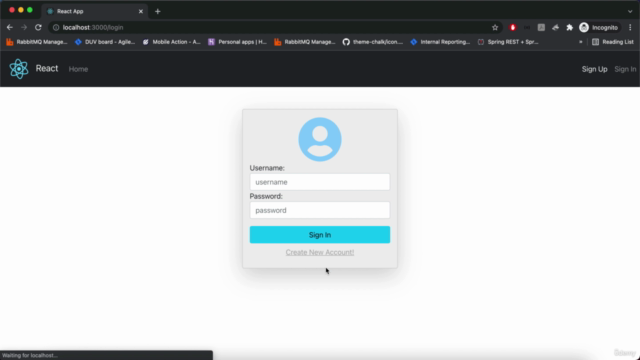Click the React logo in navbar

[x=19, y=69]
